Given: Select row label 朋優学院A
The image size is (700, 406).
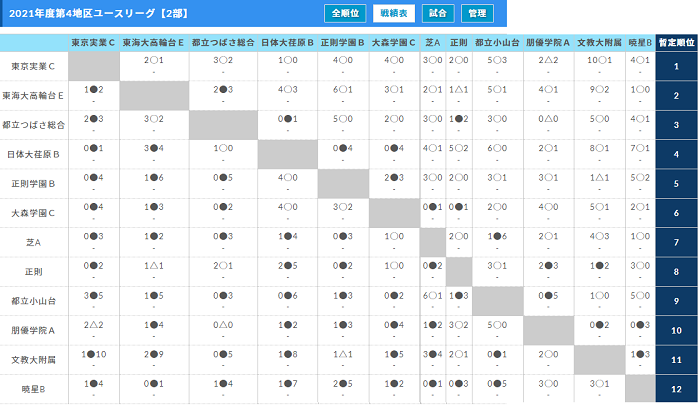Looking at the screenshot, I should pos(33,331).
